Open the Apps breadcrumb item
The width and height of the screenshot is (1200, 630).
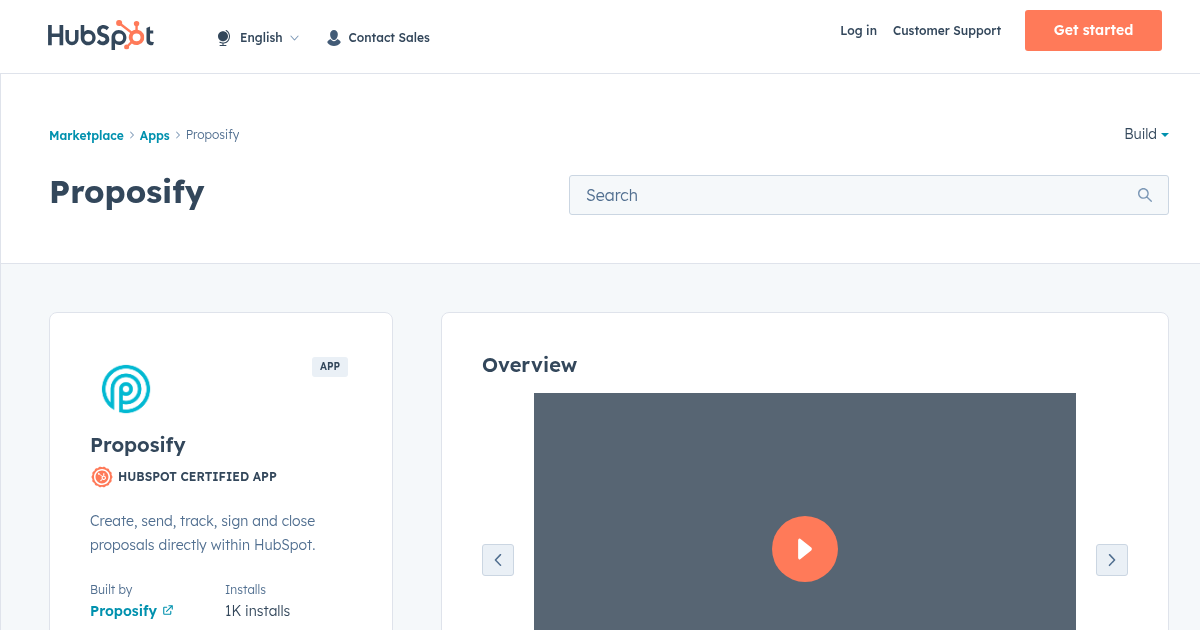point(154,135)
